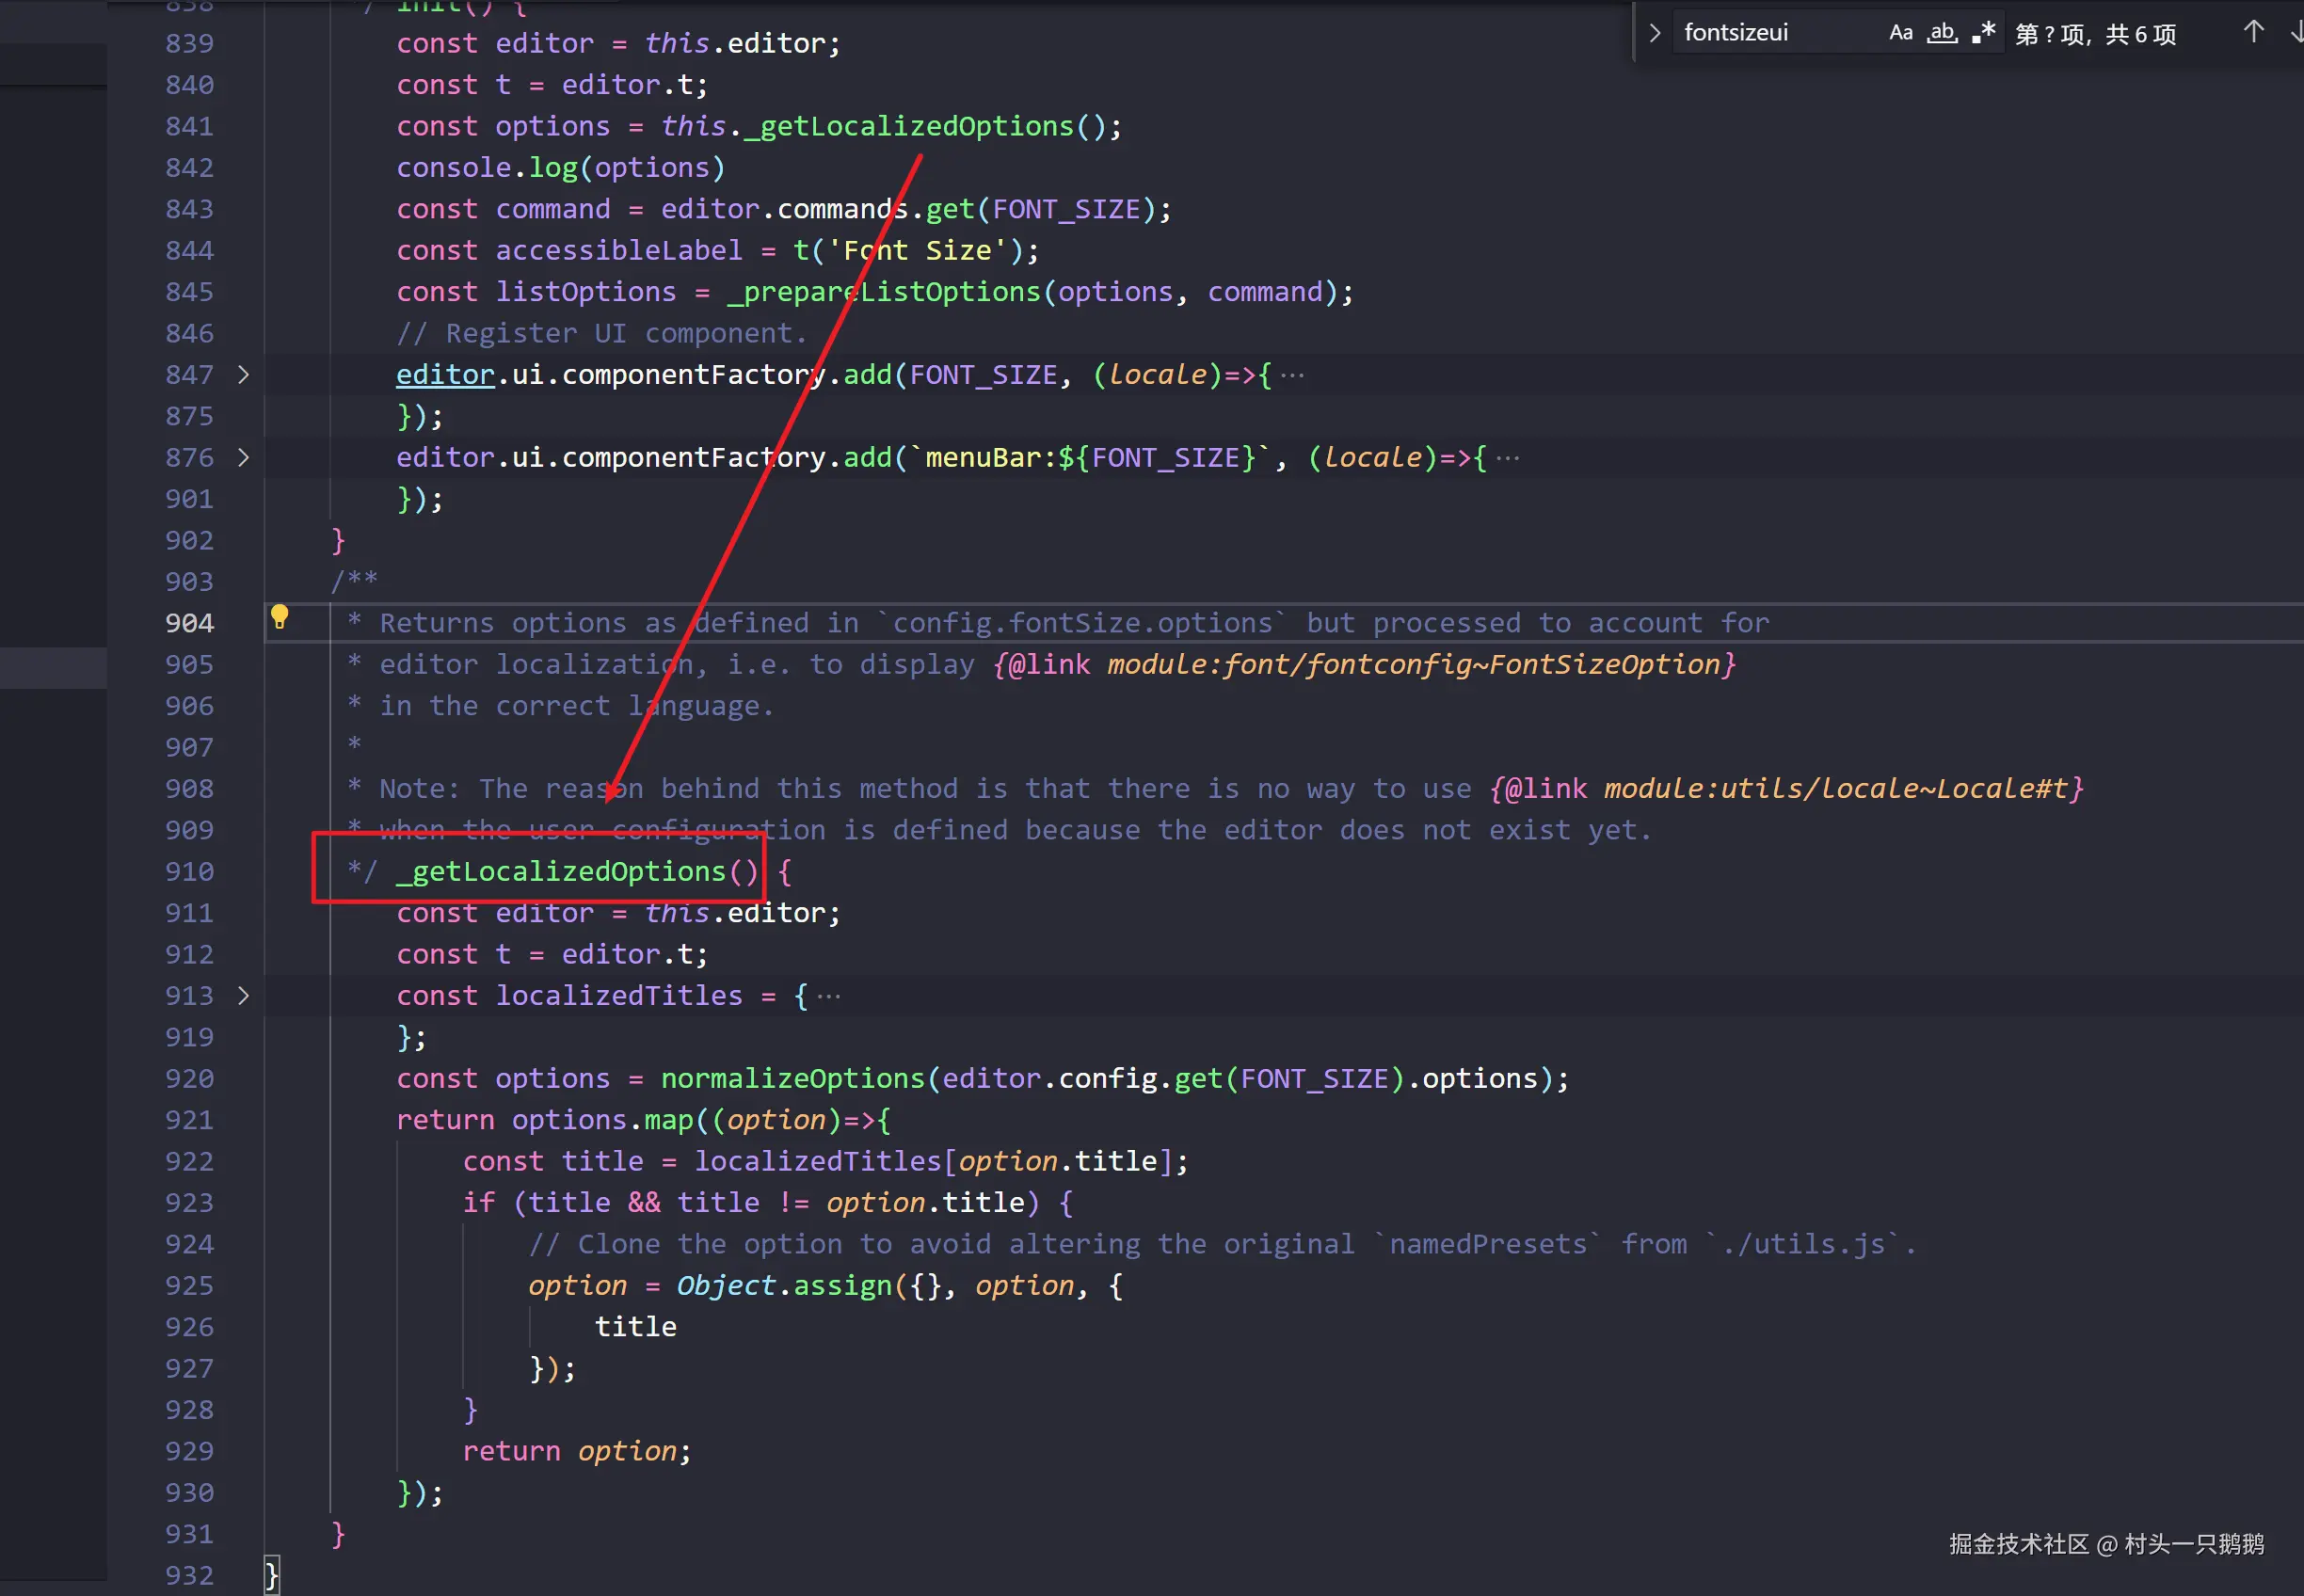The image size is (2304, 1596).
Task: Unfold the code at line 876
Action: (x=243, y=458)
